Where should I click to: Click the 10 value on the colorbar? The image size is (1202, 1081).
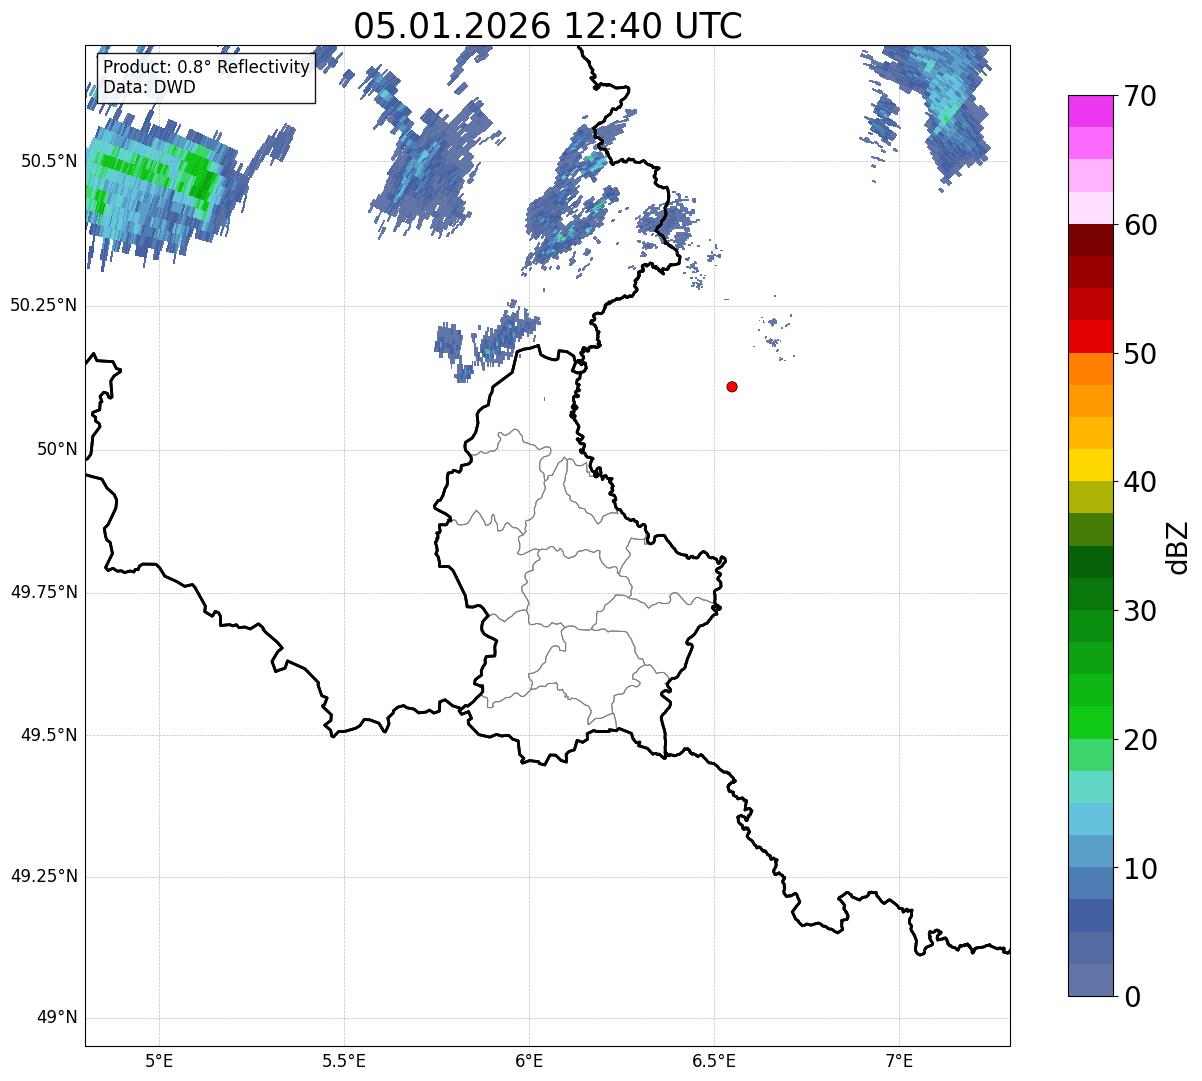(x=1140, y=869)
